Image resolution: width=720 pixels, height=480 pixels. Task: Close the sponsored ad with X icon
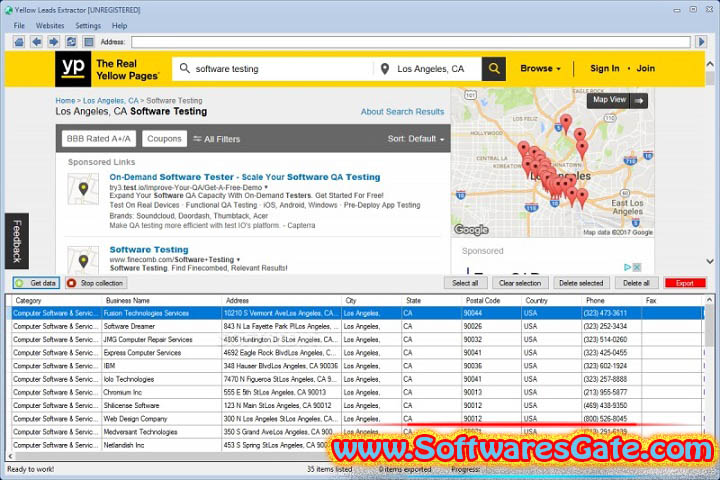tap(636, 267)
